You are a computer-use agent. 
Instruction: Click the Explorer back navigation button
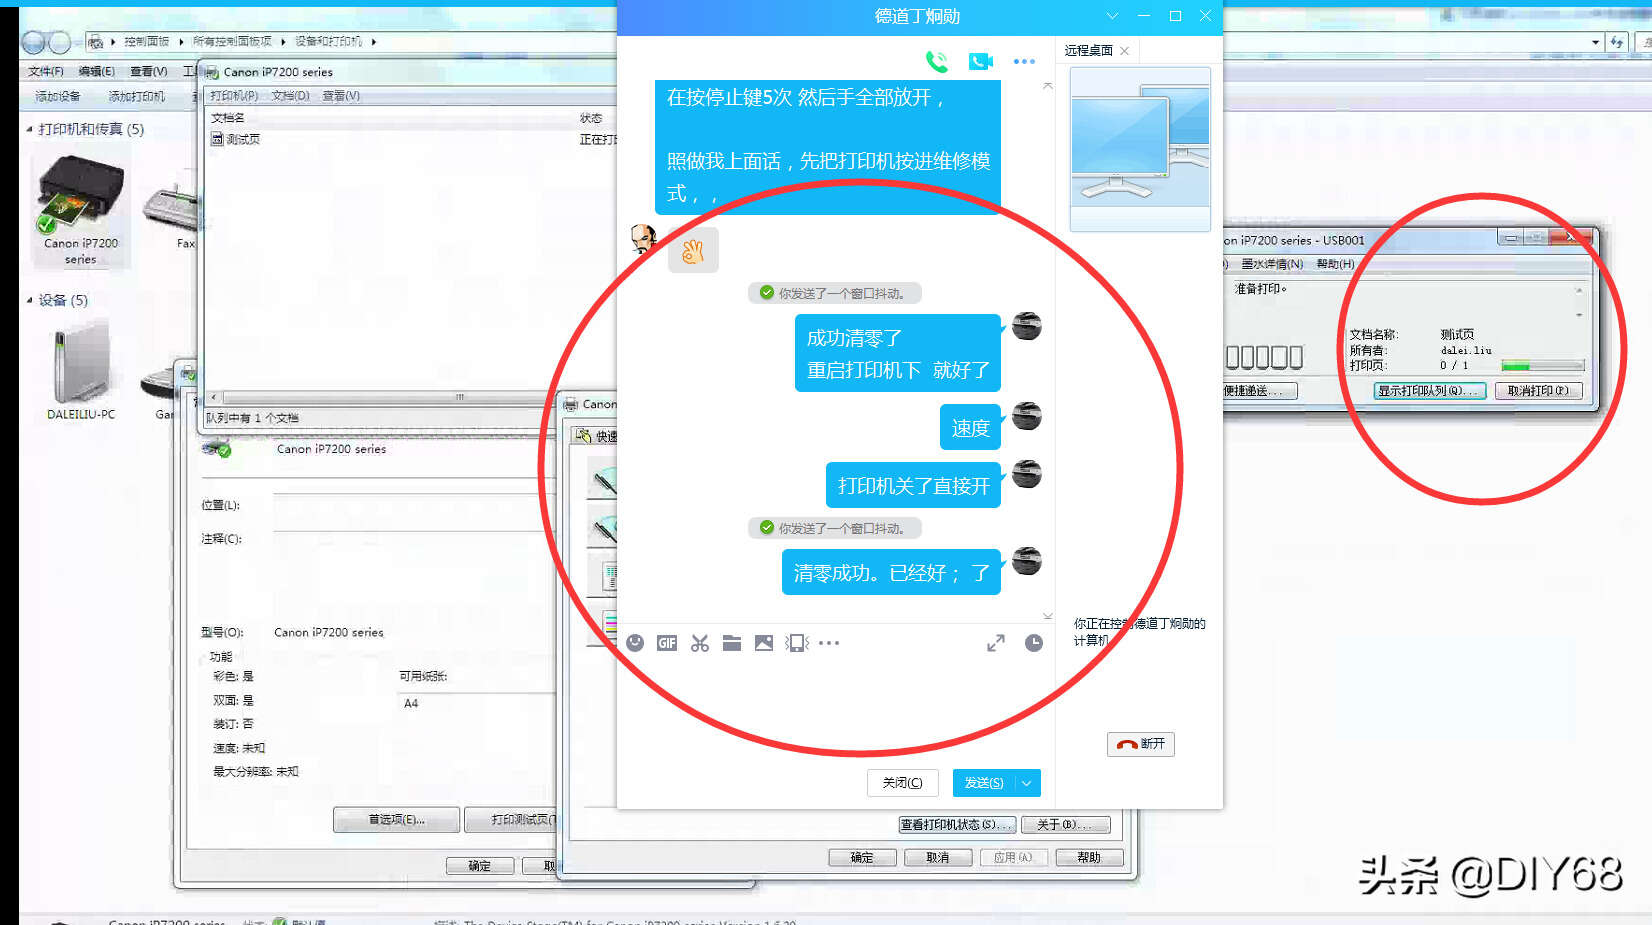click(33, 42)
